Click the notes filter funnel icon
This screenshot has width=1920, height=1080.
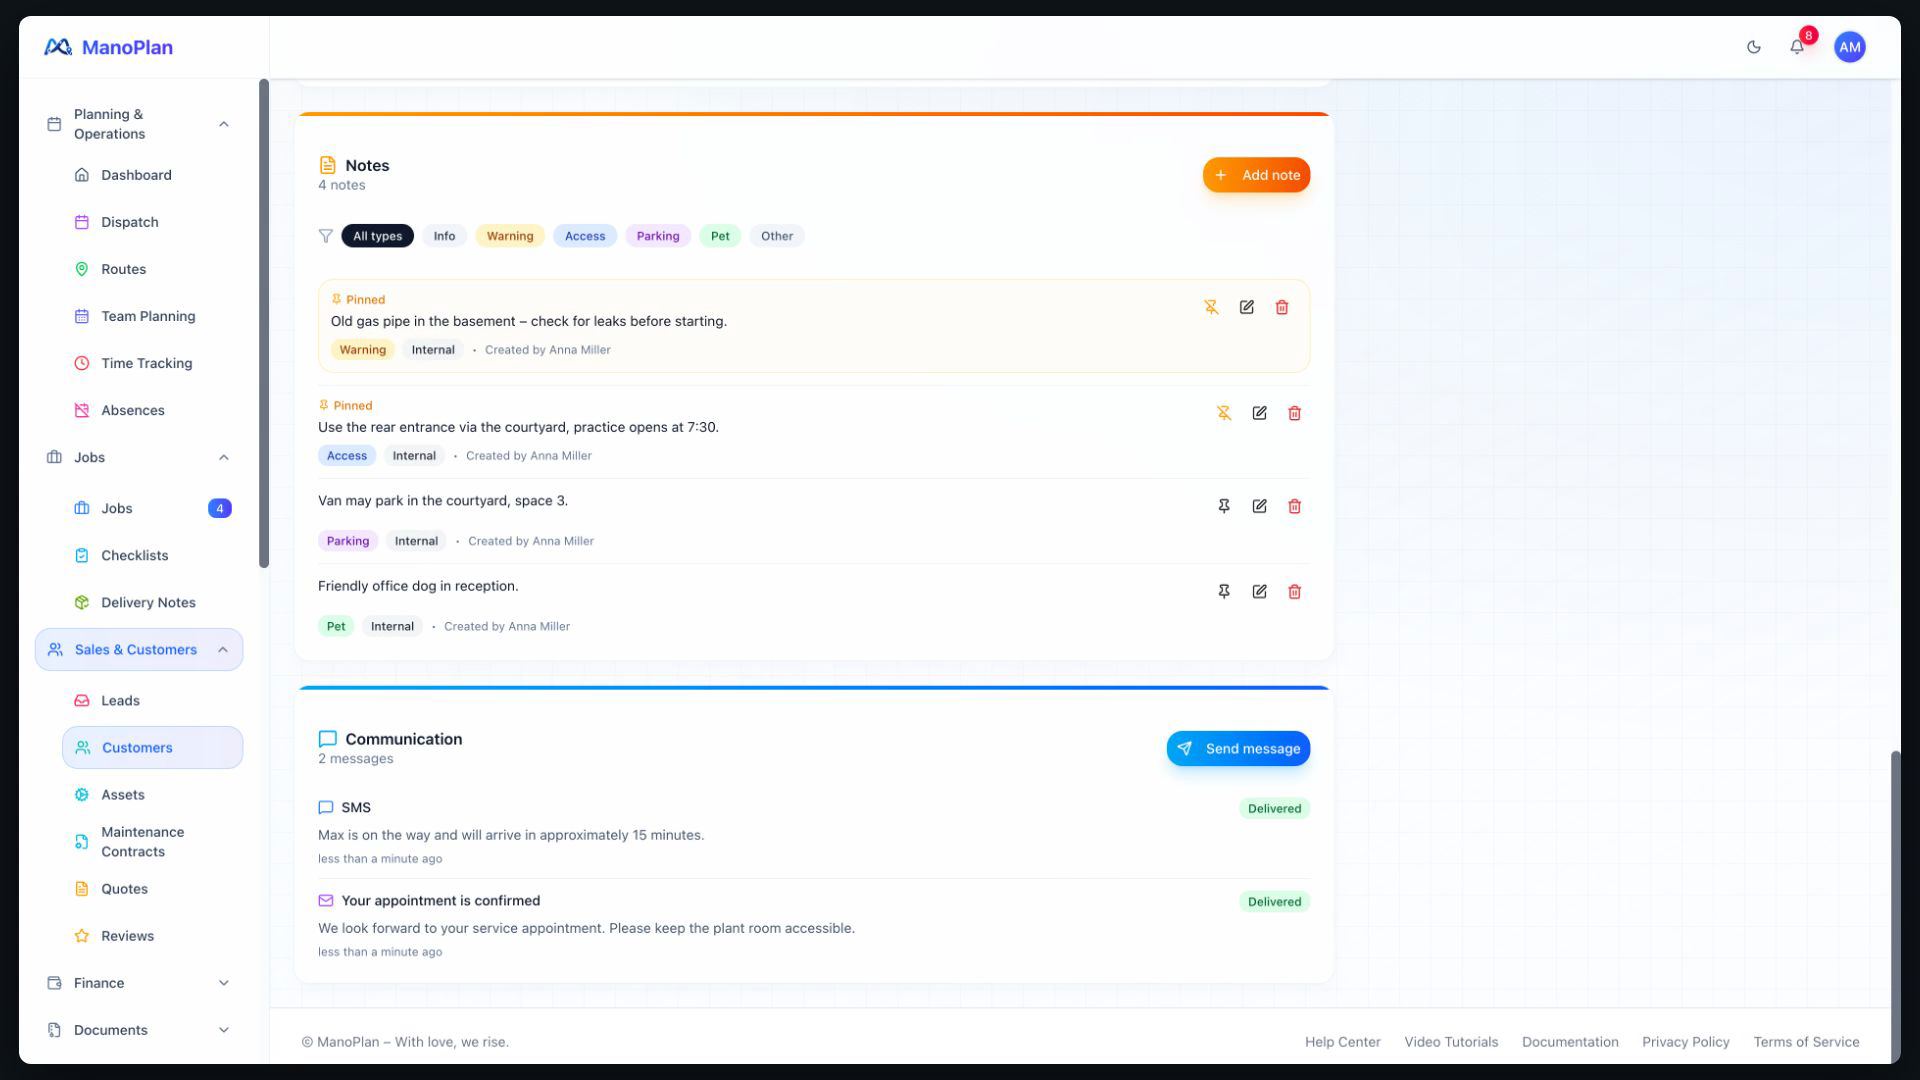(x=326, y=236)
